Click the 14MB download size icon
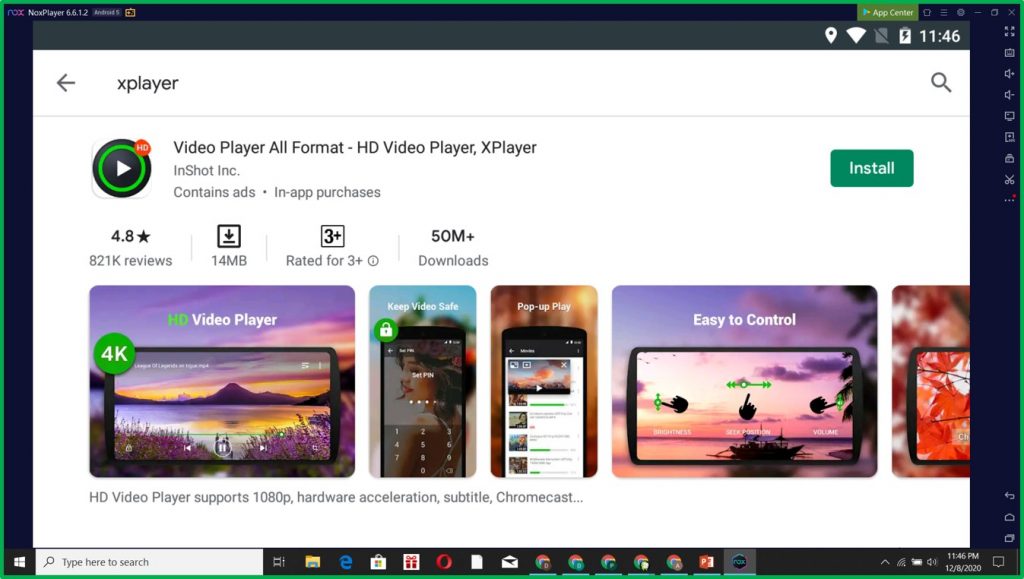Viewport: 1024px width, 579px height. point(229,236)
